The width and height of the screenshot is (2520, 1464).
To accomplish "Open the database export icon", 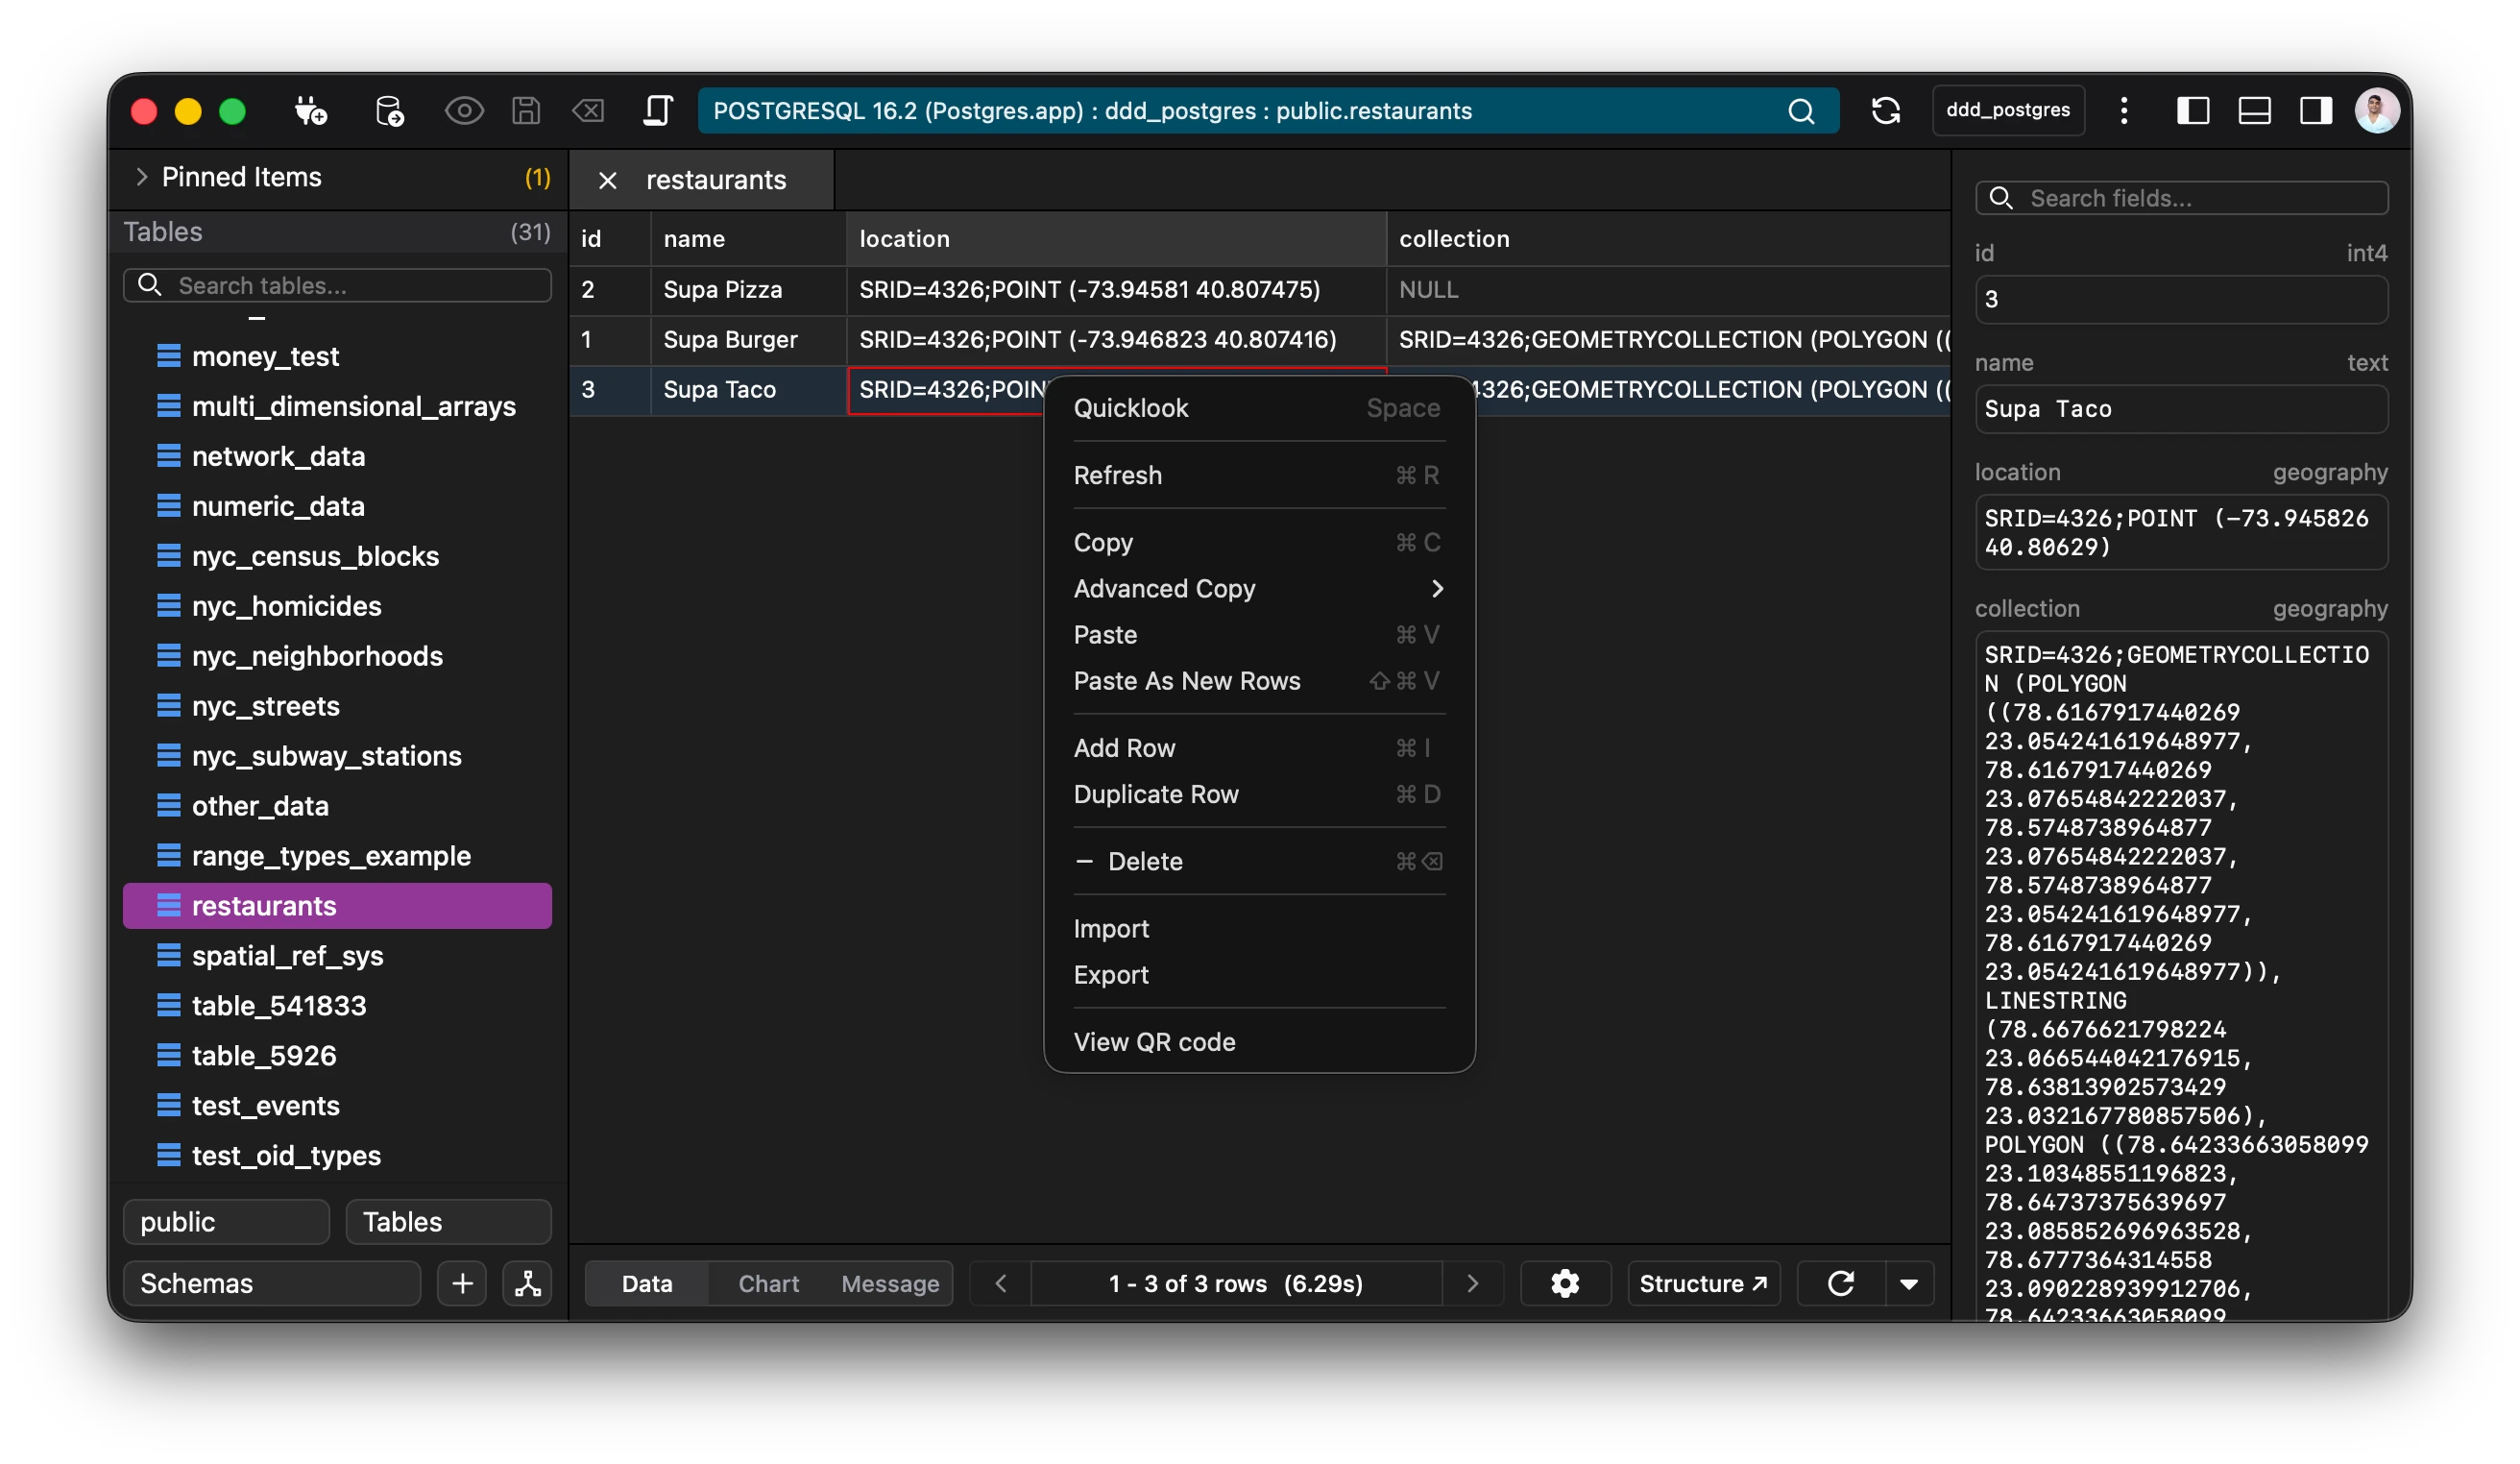I will [x=390, y=110].
